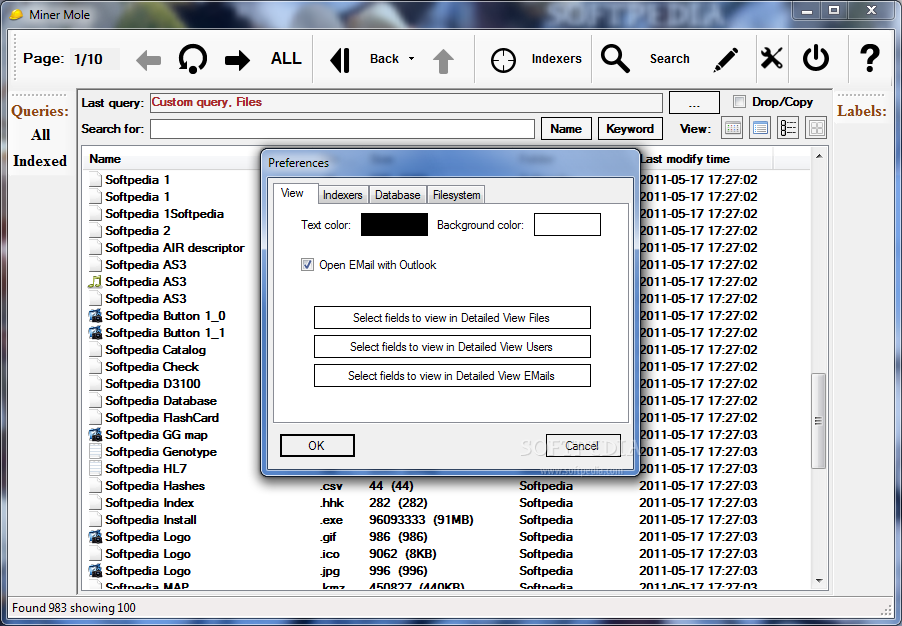Select the Softpedia Install file
Viewport: 902px width, 626px height.
(151, 520)
